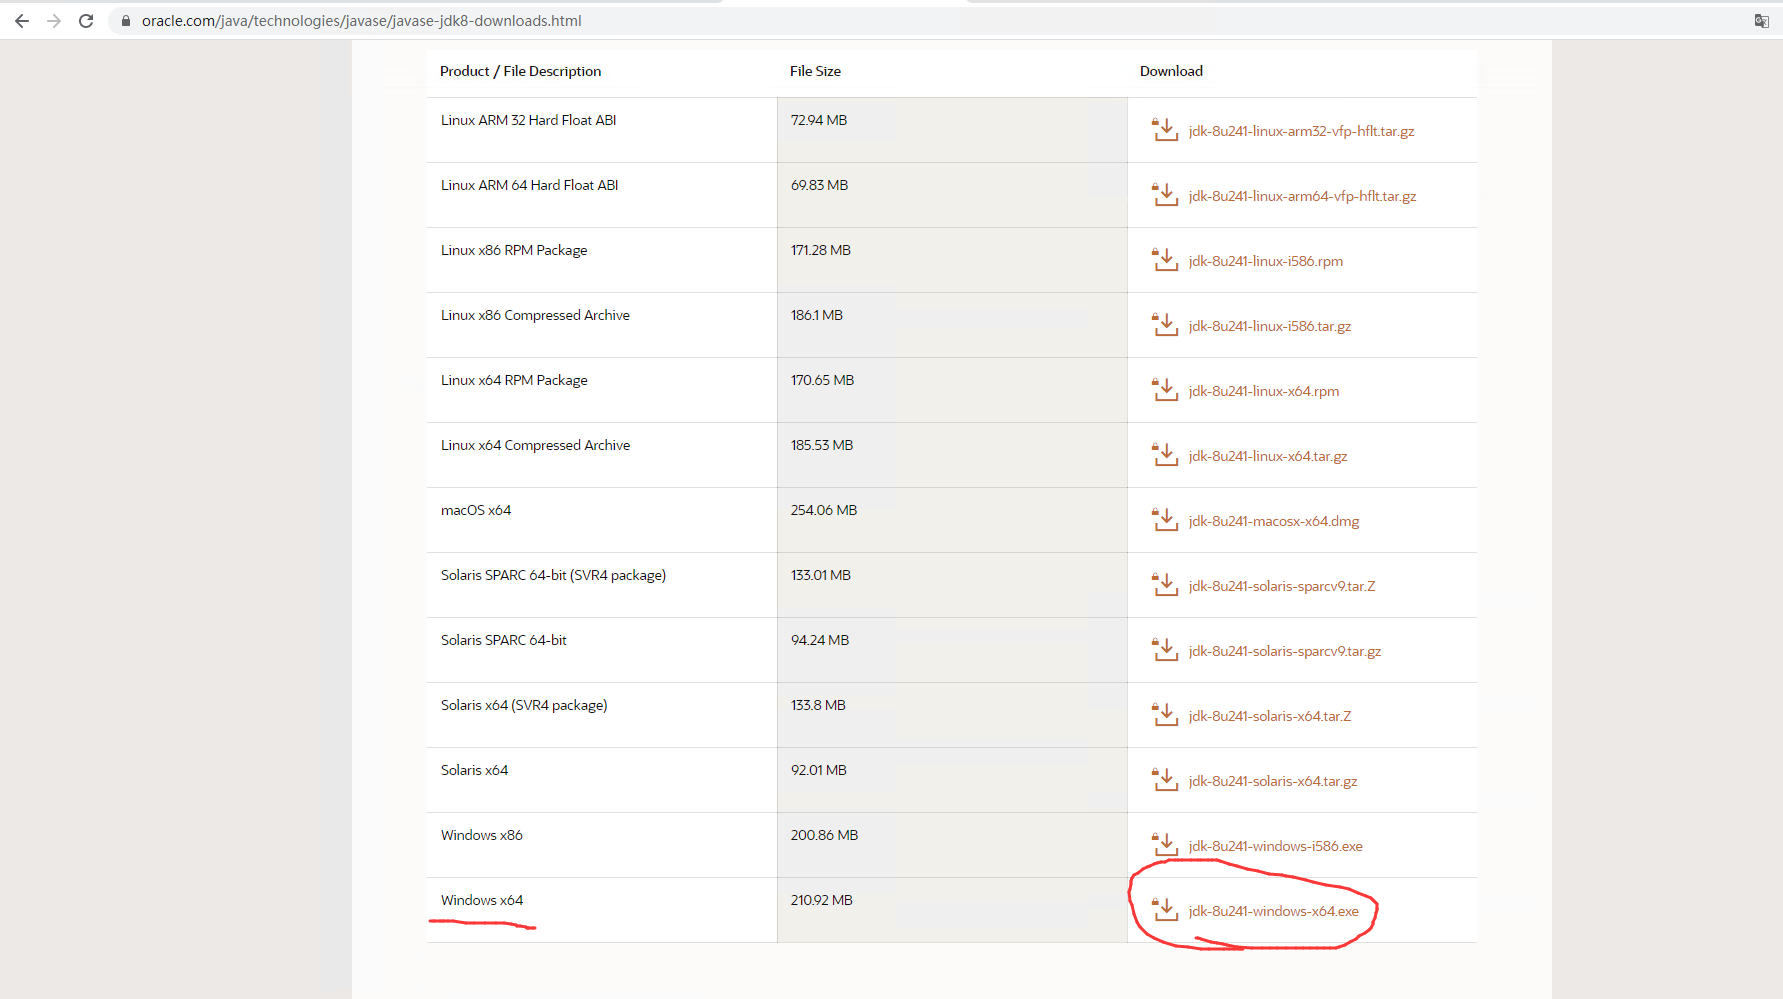This screenshot has width=1783, height=999.
Task: Click download icon for Linux ARM 32 Hard Float ABI
Action: 1165,130
